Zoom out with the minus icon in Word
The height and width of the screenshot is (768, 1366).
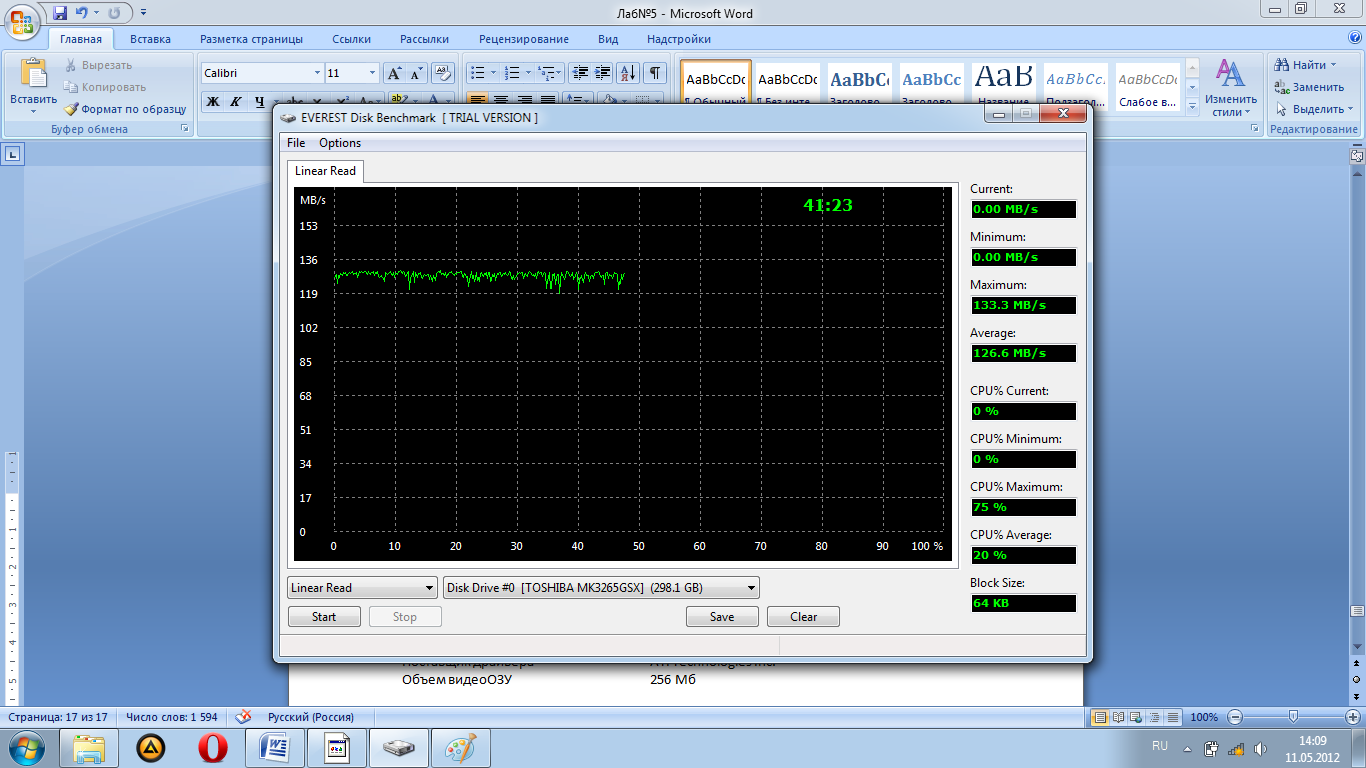[1236, 717]
